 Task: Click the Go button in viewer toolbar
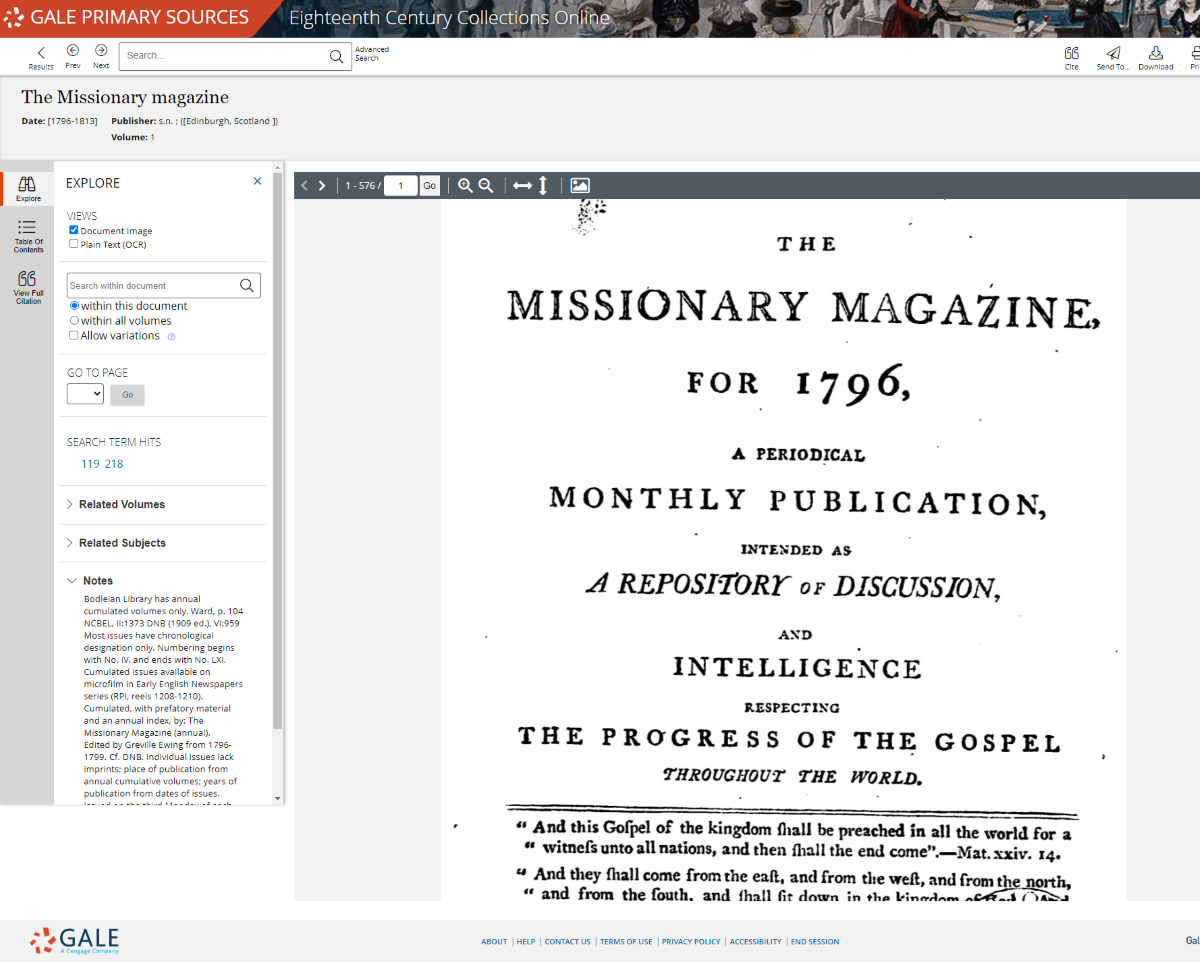[x=429, y=186]
